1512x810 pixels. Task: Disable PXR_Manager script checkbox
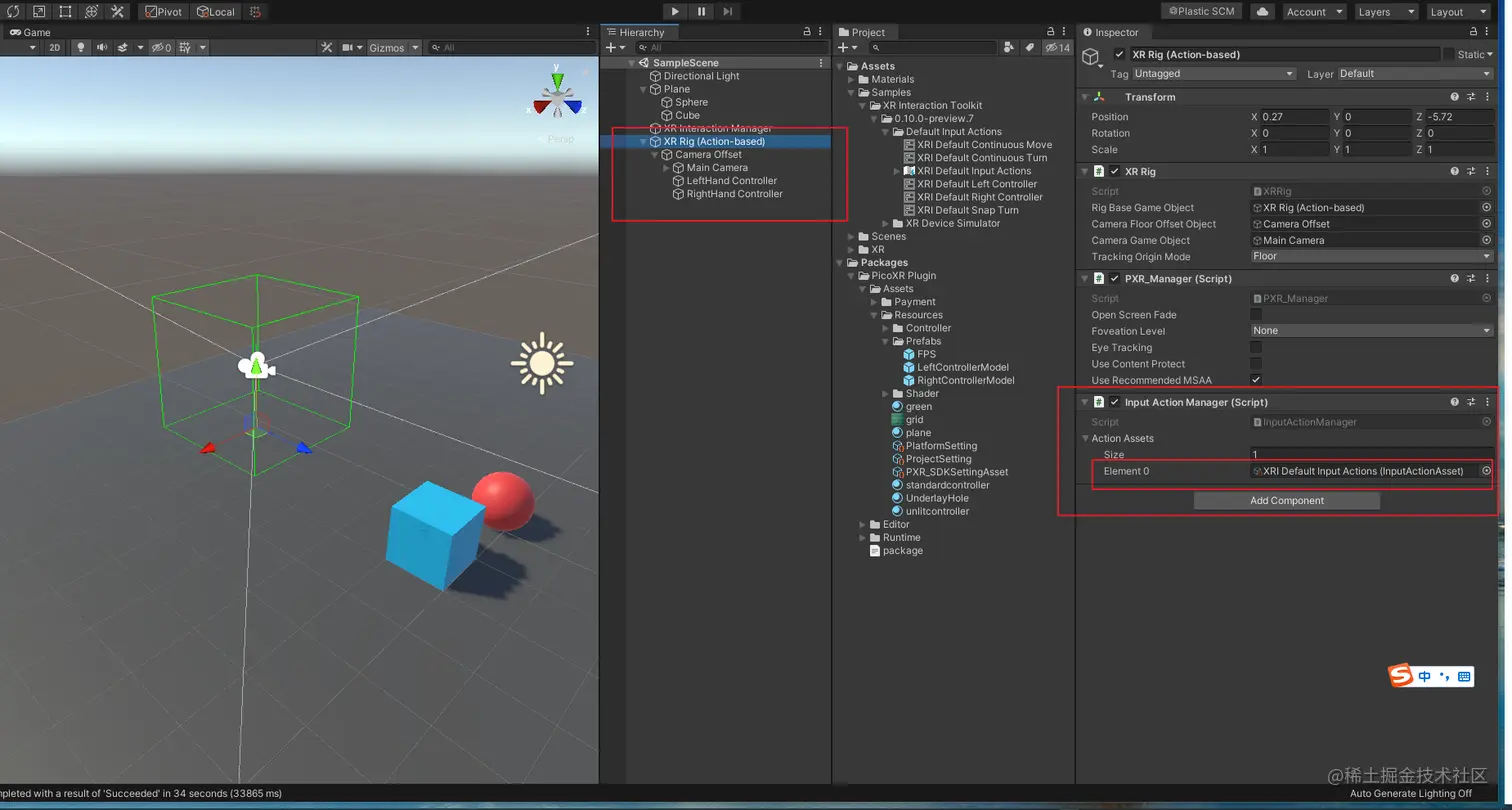1114,278
